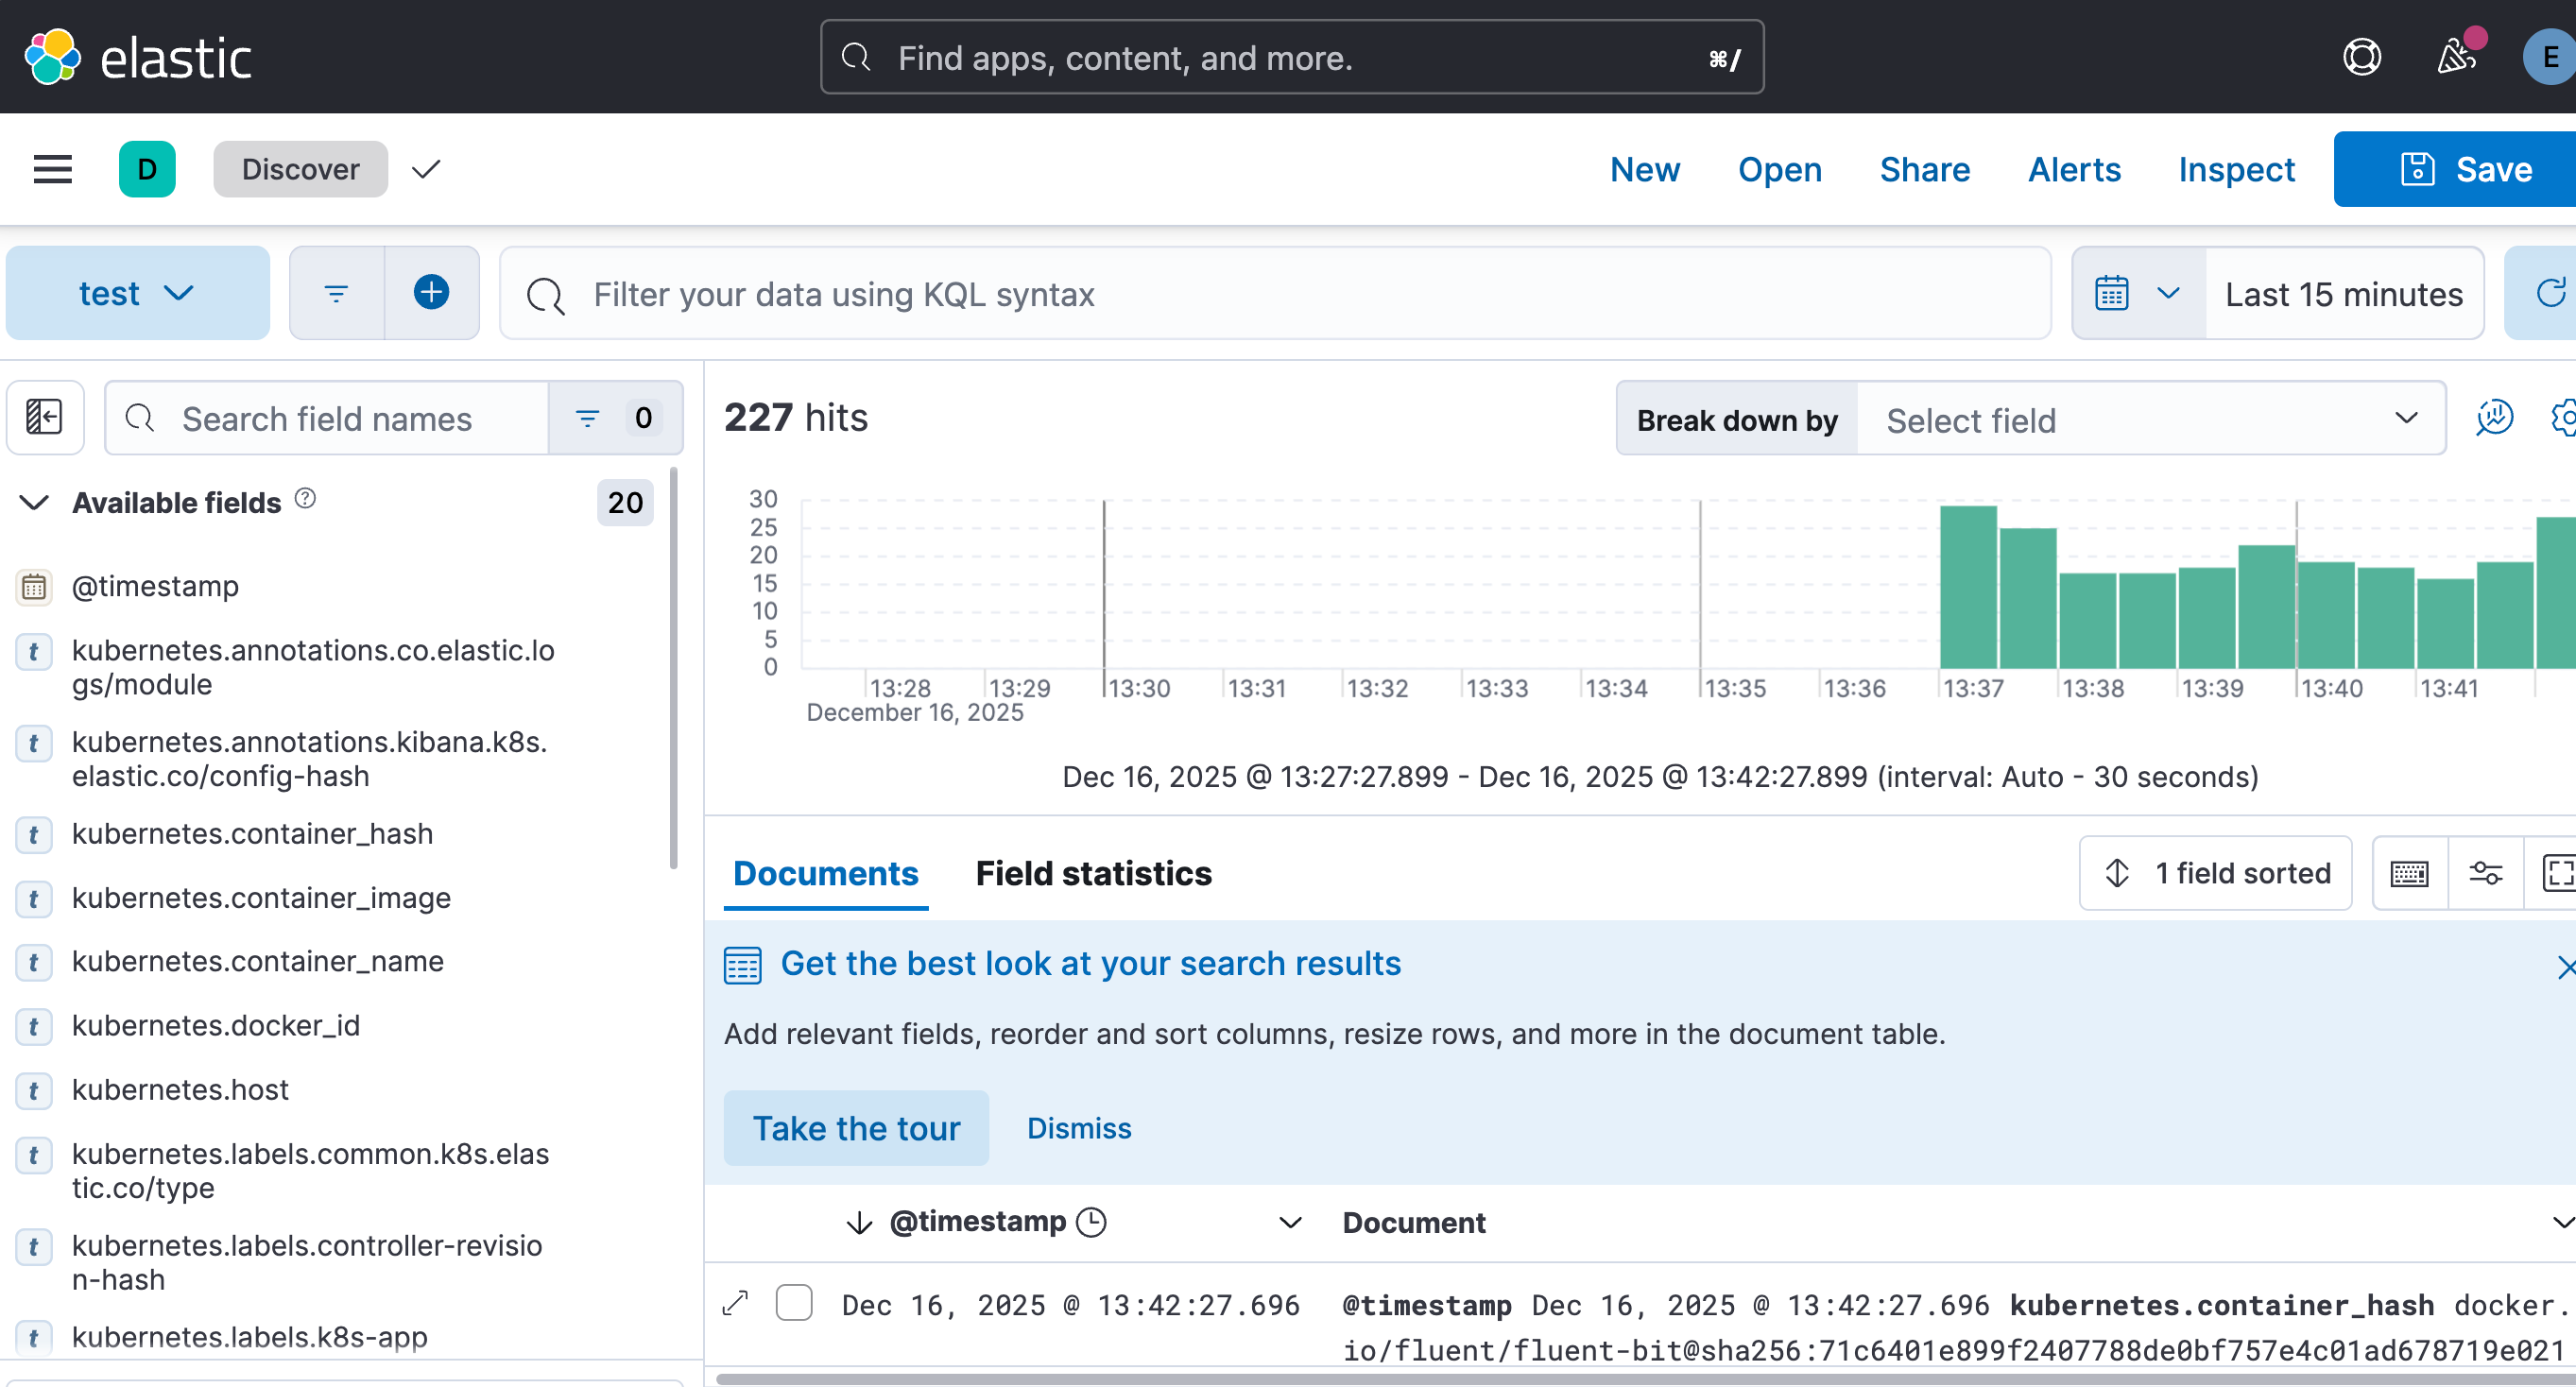Switch to the Field statistics tab
2576x1387 pixels.
(x=1093, y=873)
